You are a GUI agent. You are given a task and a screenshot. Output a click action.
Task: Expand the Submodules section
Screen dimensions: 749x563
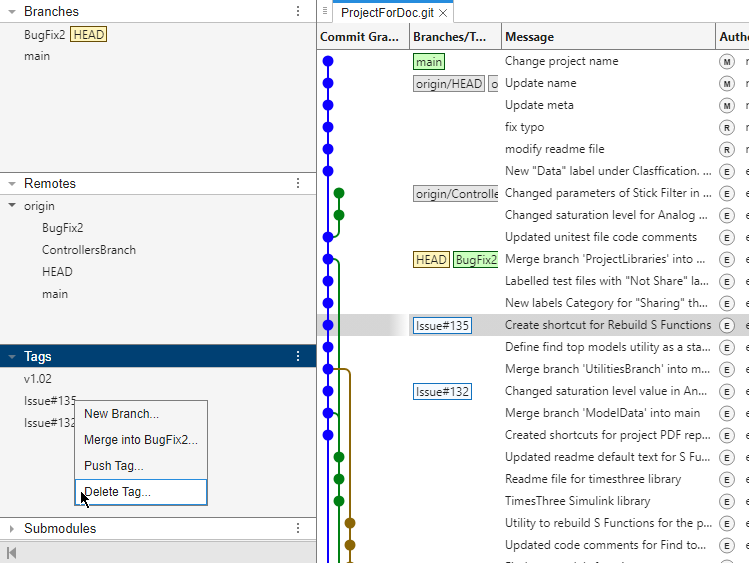coord(12,528)
